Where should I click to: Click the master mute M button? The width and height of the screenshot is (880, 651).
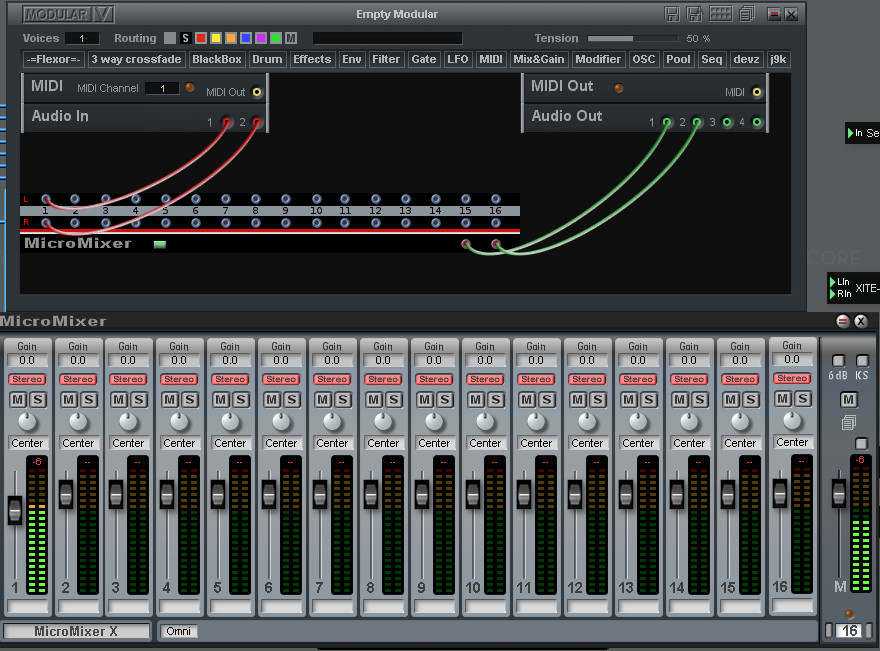pyautogui.click(x=848, y=401)
